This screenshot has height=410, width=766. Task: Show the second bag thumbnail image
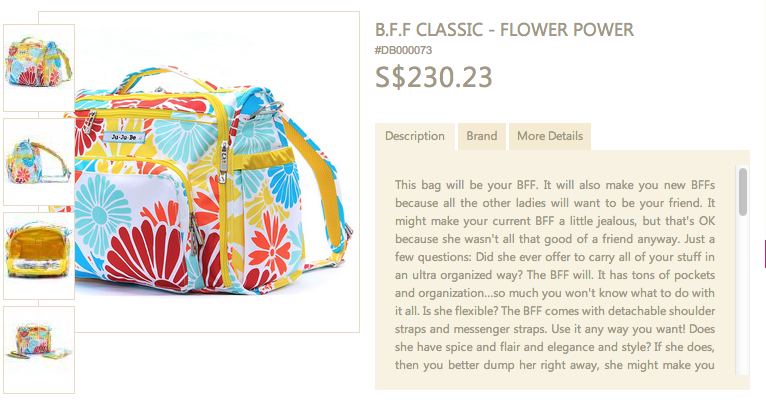point(38,161)
